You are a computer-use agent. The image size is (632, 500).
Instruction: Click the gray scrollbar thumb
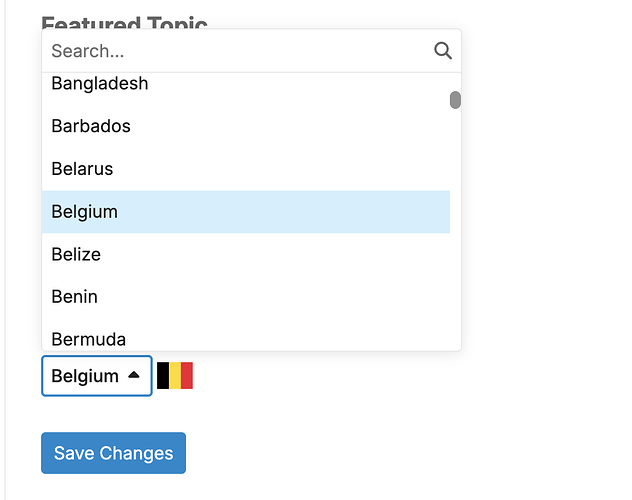coord(455,100)
